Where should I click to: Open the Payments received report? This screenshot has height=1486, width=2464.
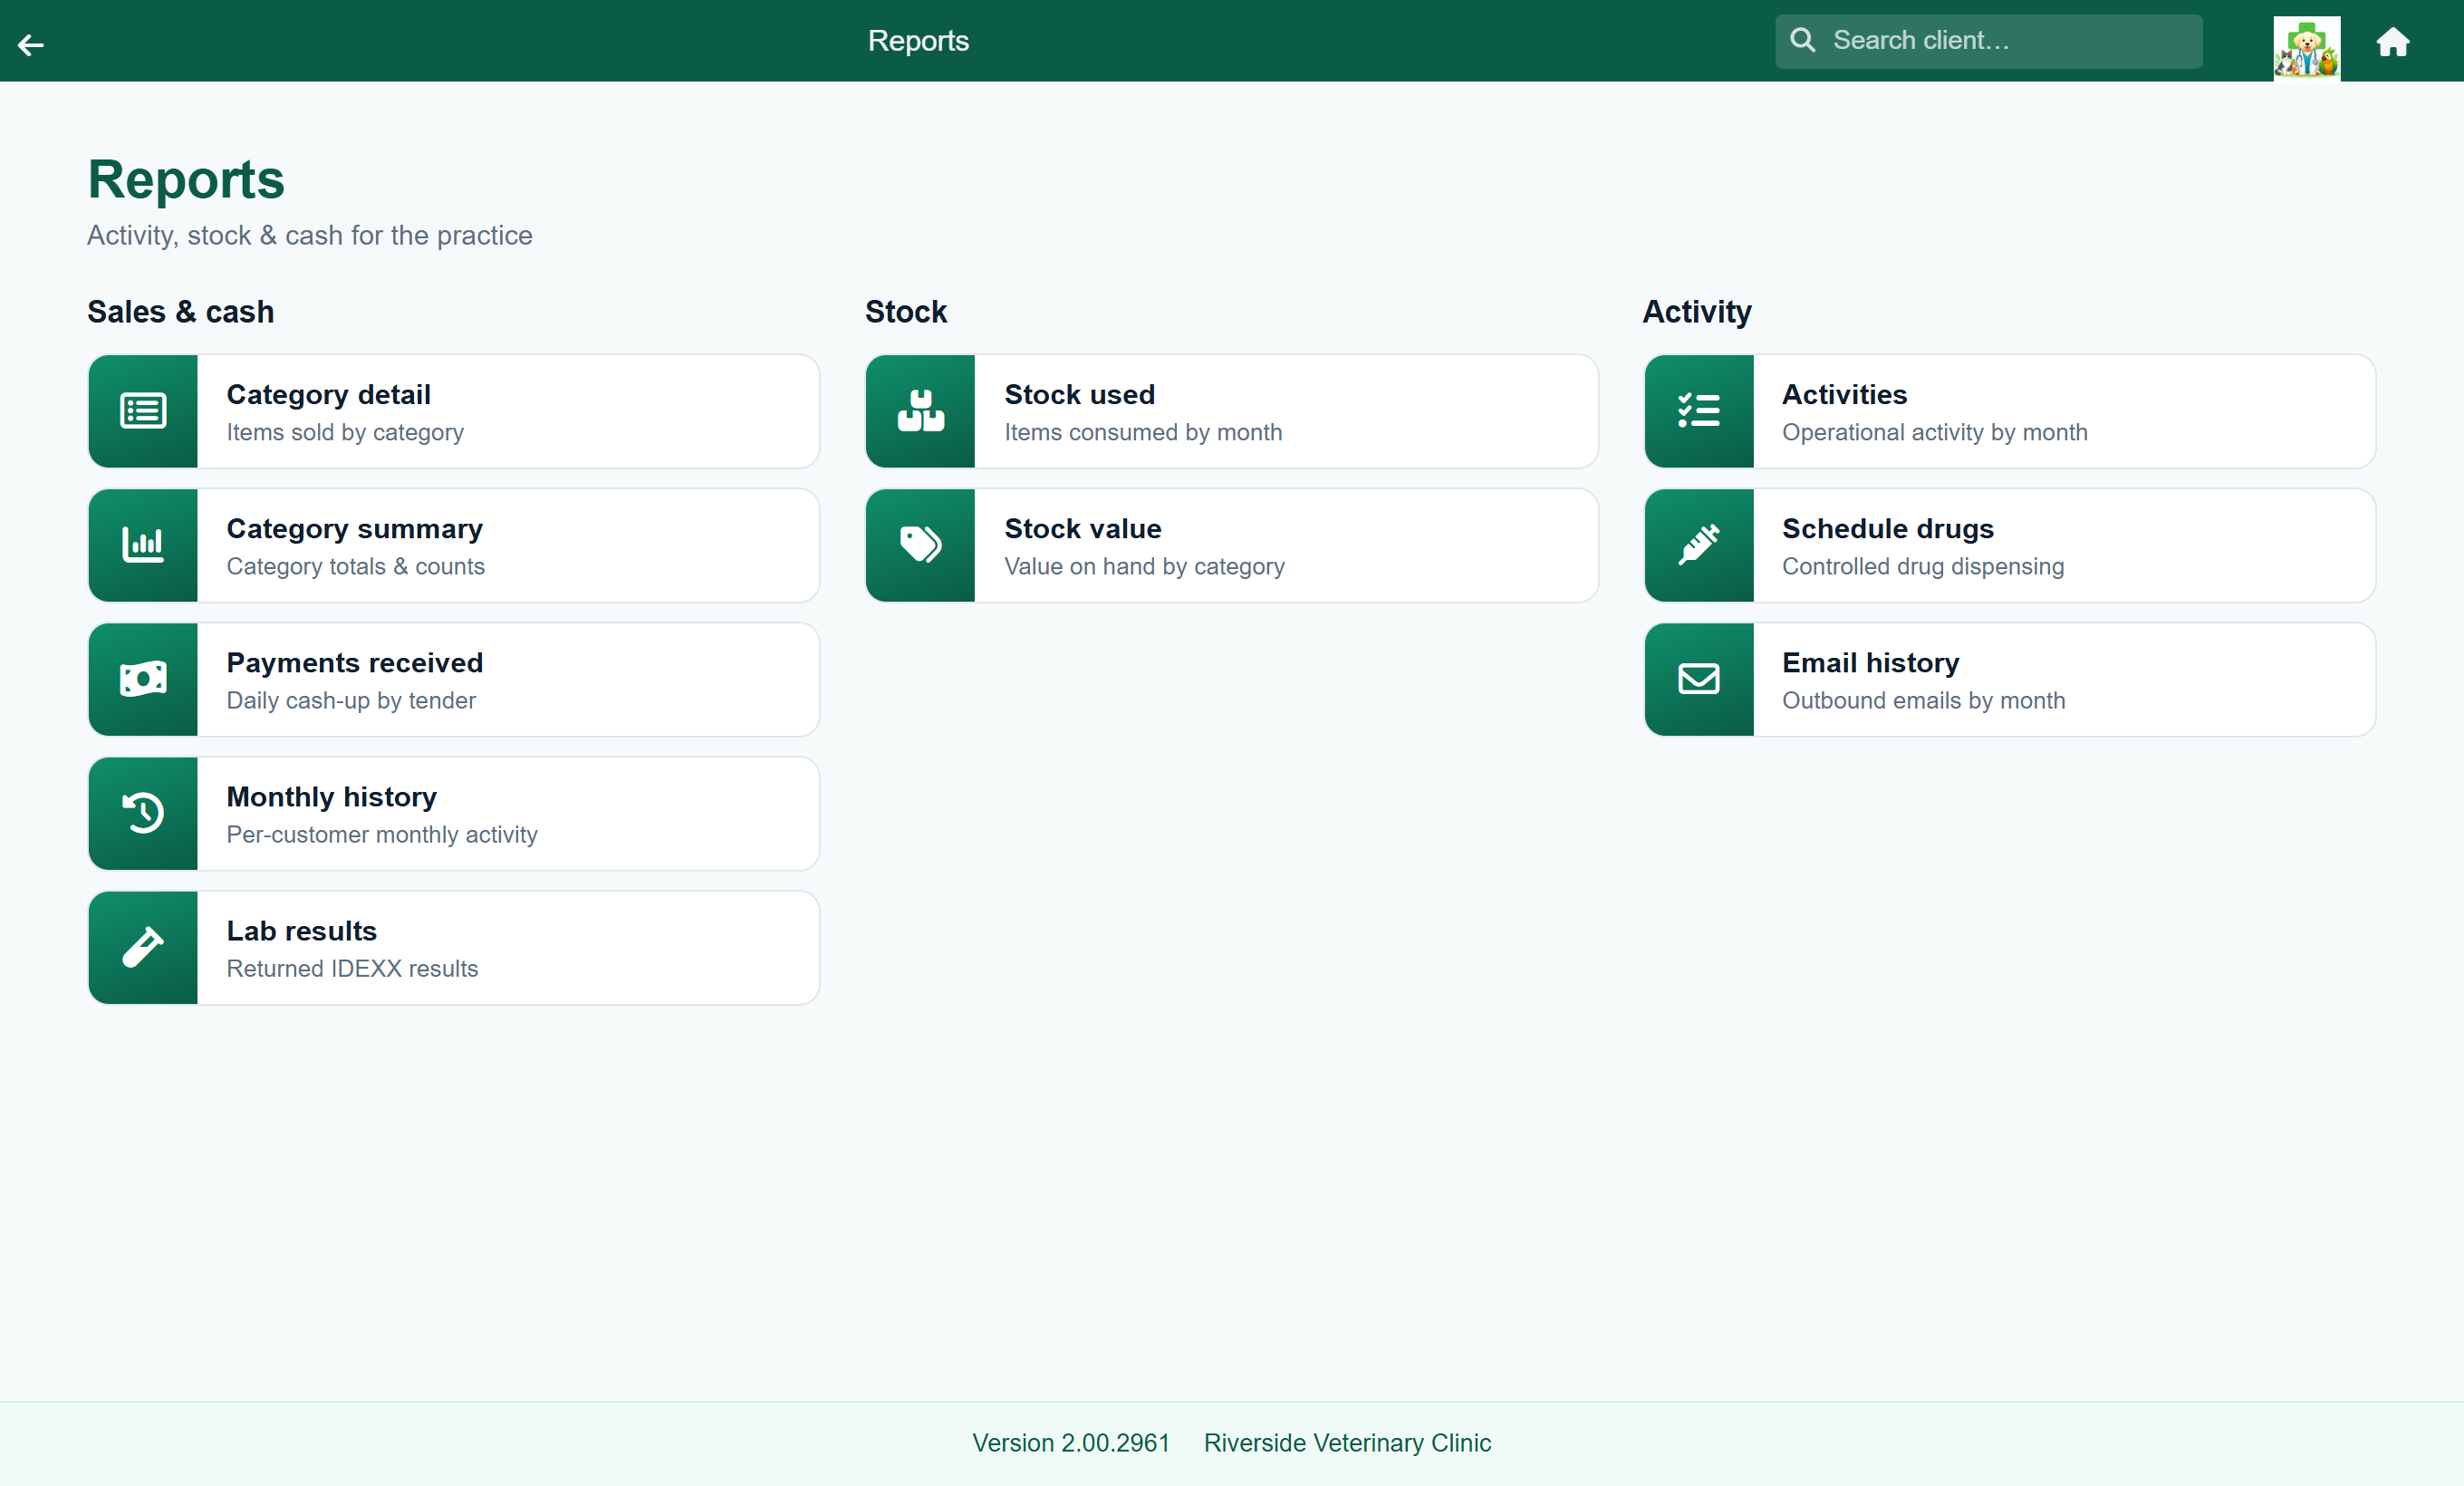pos(454,679)
